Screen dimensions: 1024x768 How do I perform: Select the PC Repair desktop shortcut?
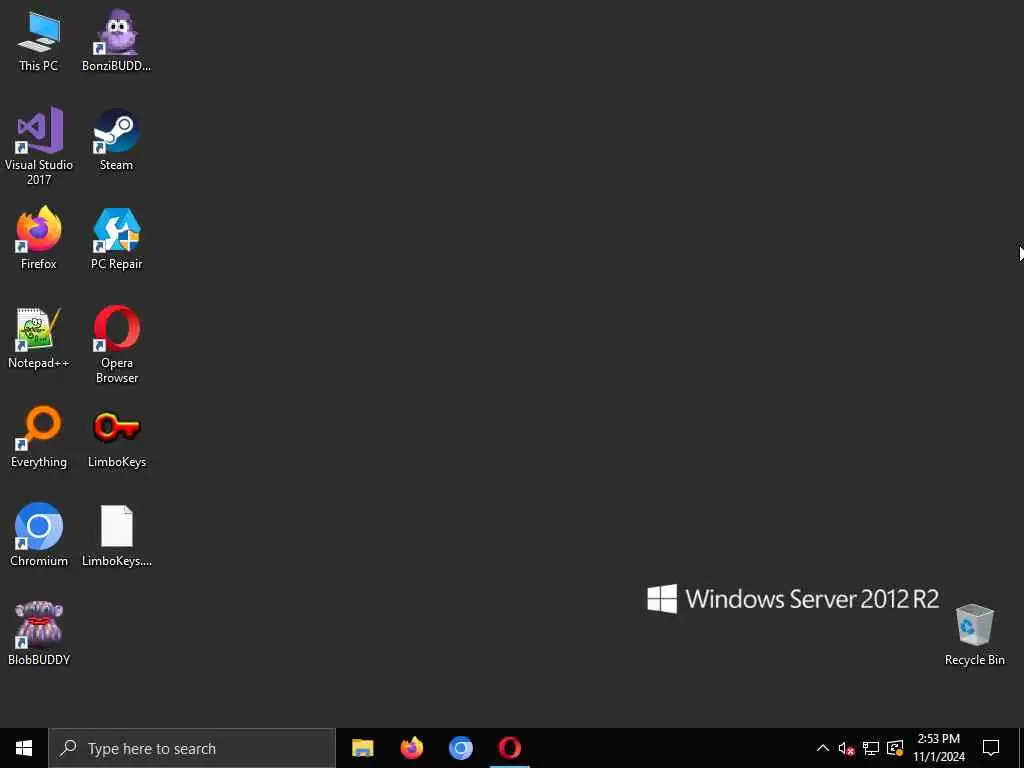[x=116, y=238]
